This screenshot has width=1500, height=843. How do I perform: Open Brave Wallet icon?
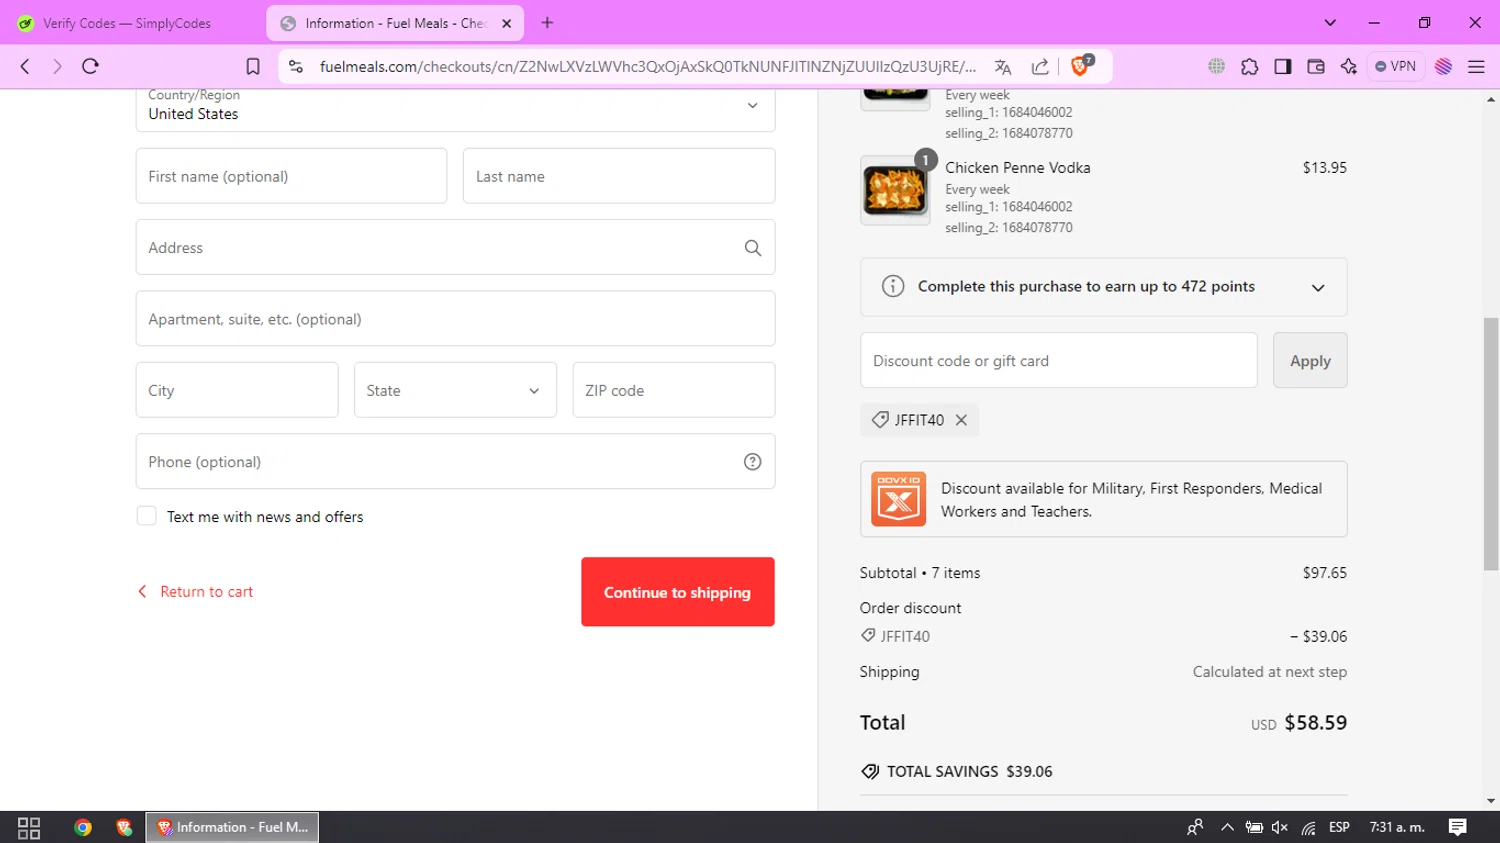[1316, 67]
